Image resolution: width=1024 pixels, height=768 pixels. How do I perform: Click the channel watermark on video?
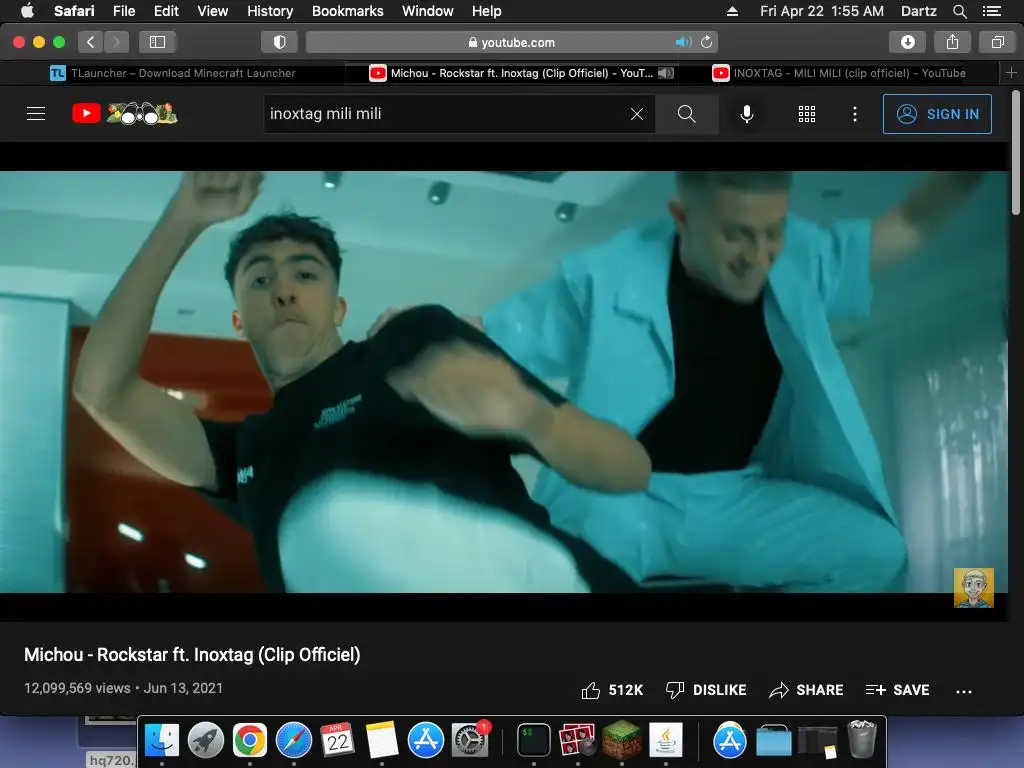coord(973,588)
